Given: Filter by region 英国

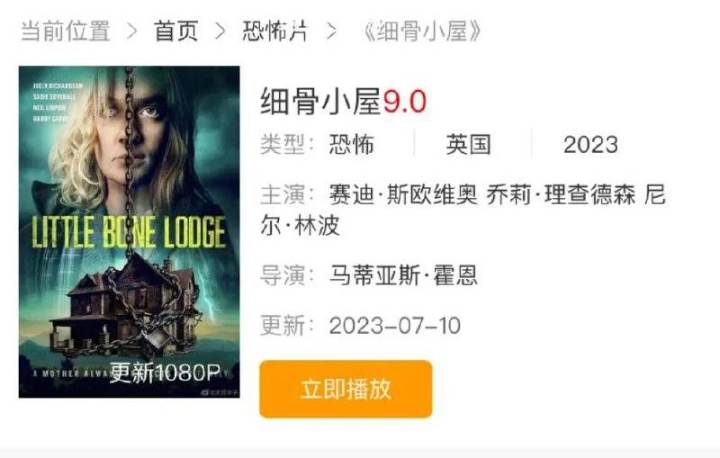Looking at the screenshot, I should (x=468, y=144).
